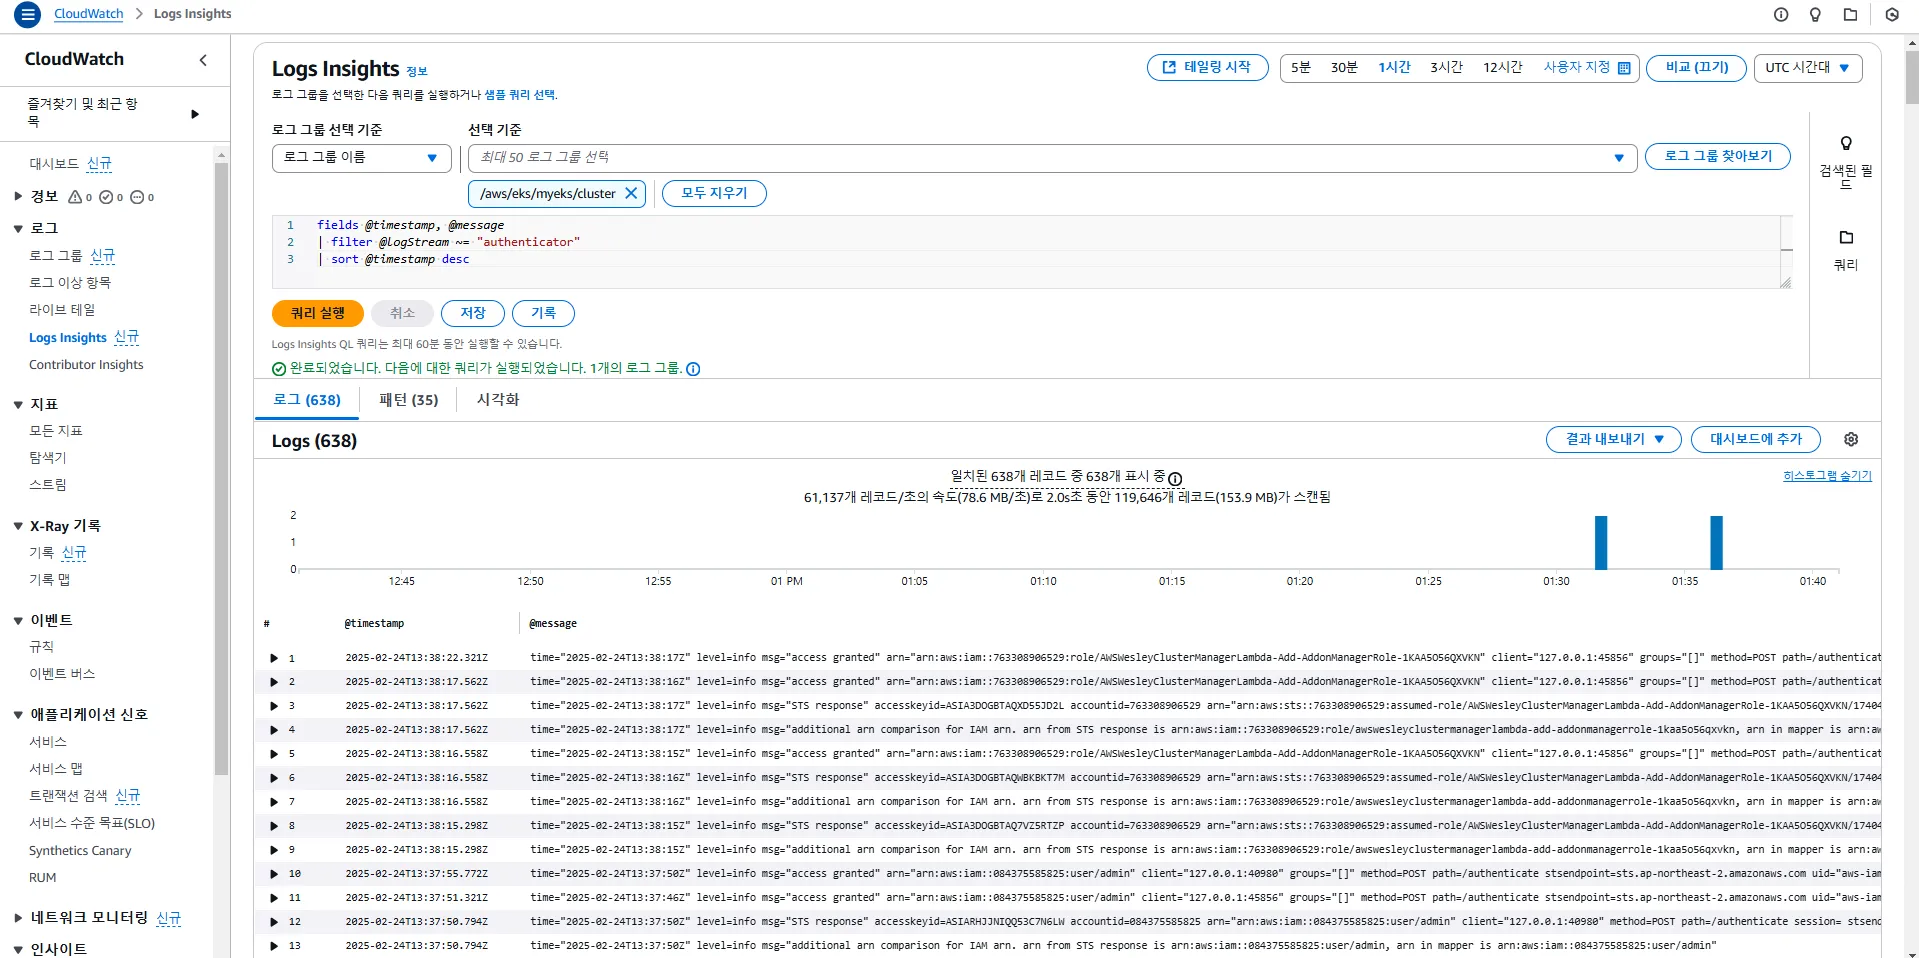Switch to the Logs (638) tab

(x=307, y=400)
